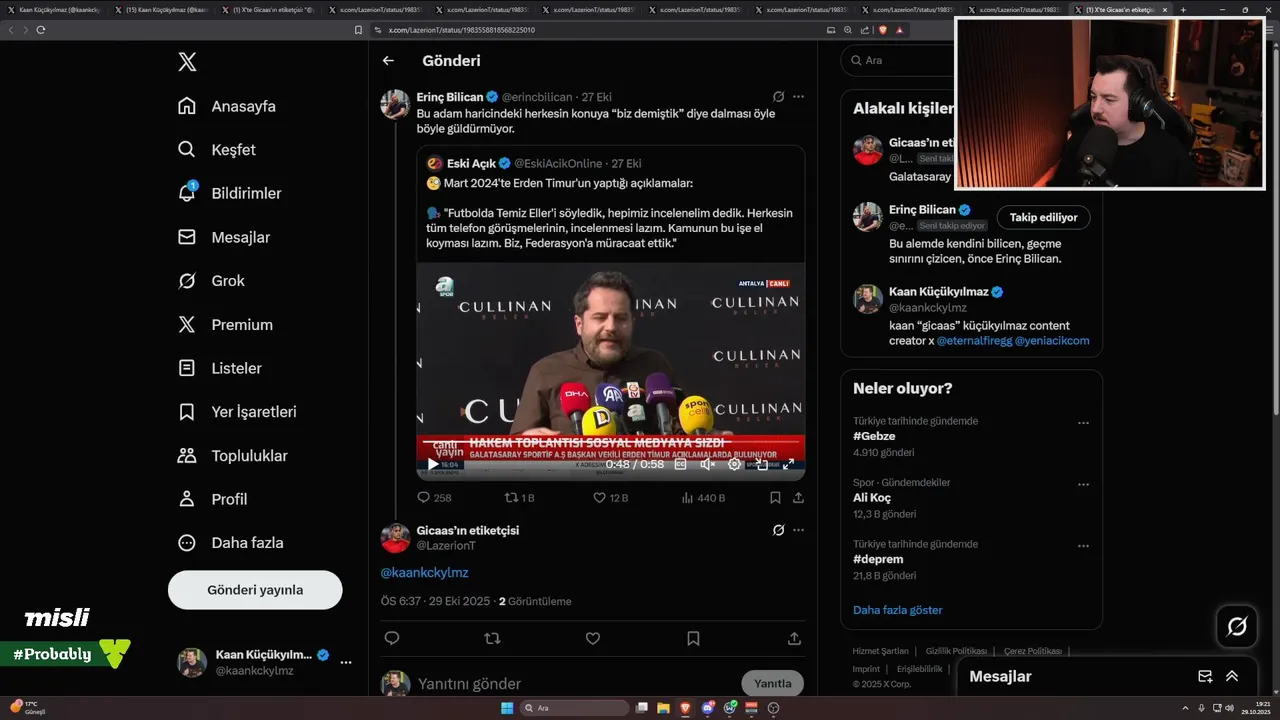This screenshot has width=1280, height=720.
Task: Click Daha fazla göster link
Action: coord(897,610)
